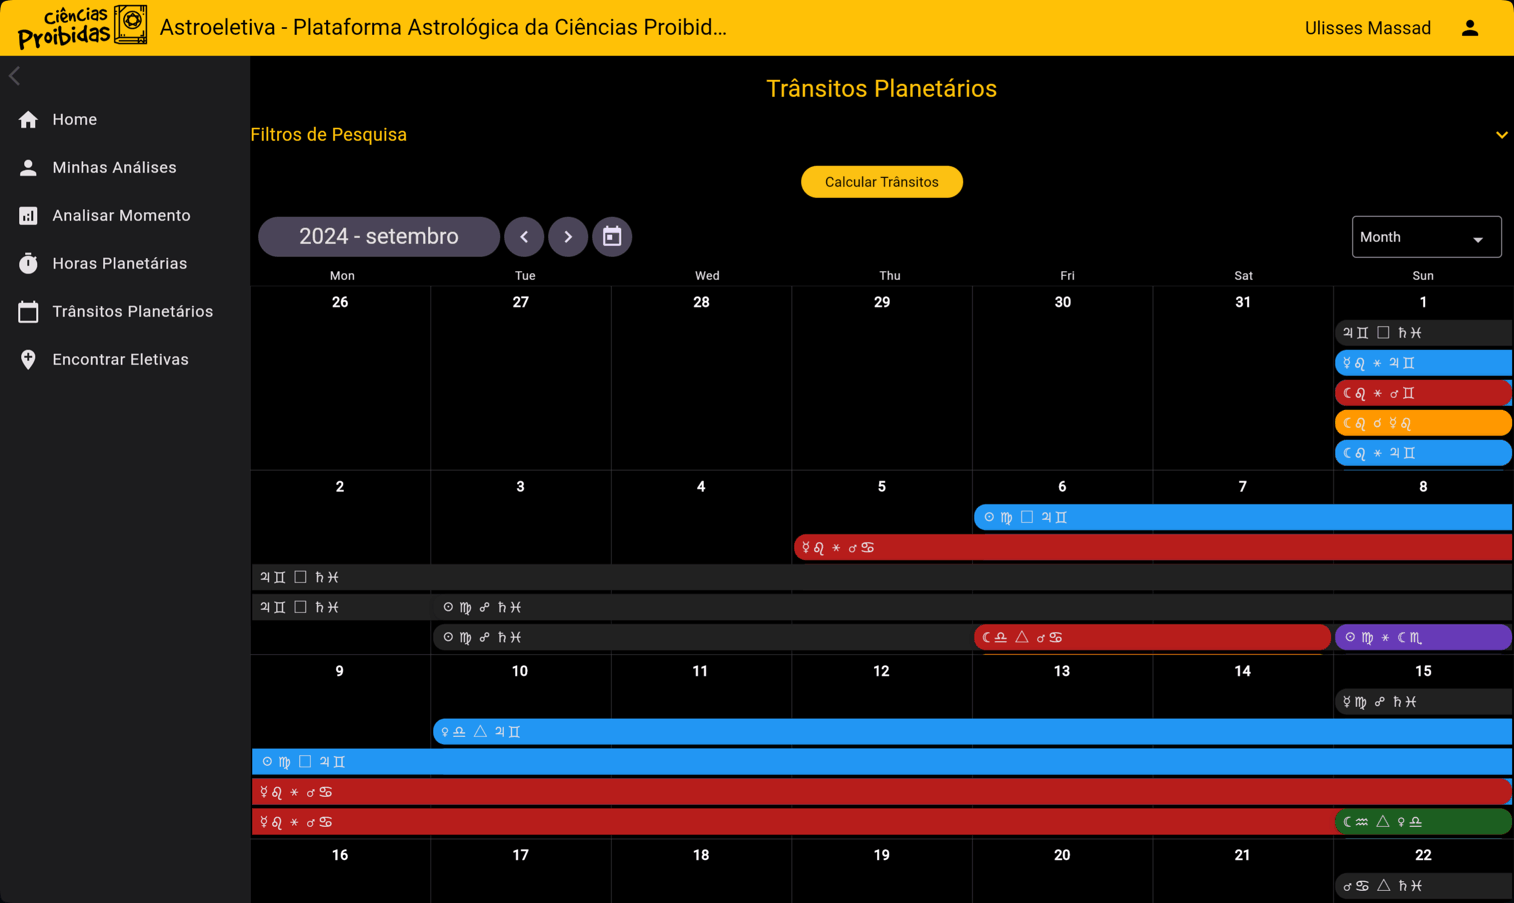Open the calendar date picker icon
This screenshot has height=903, width=1514.
pyautogui.click(x=612, y=237)
